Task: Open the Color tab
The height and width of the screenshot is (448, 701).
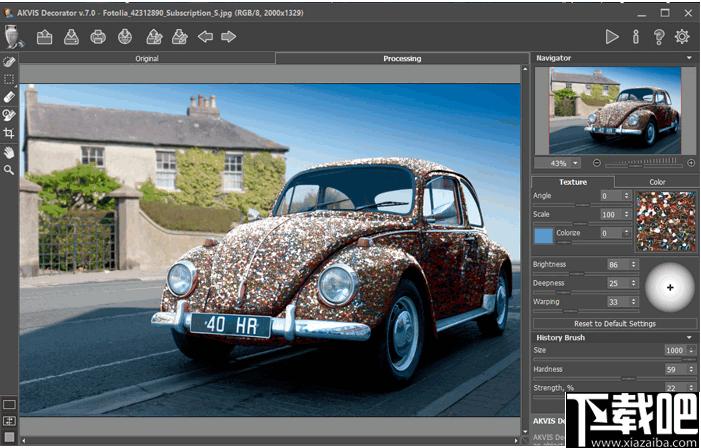Action: (x=657, y=182)
